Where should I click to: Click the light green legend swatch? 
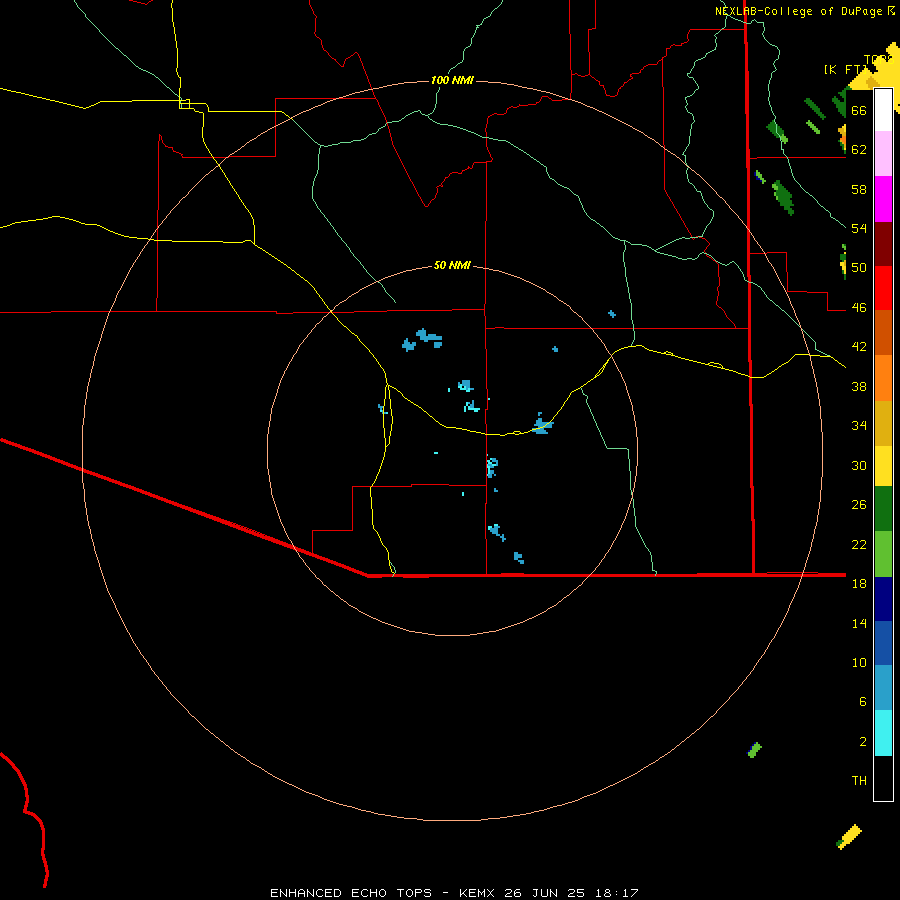pyautogui.click(x=883, y=554)
